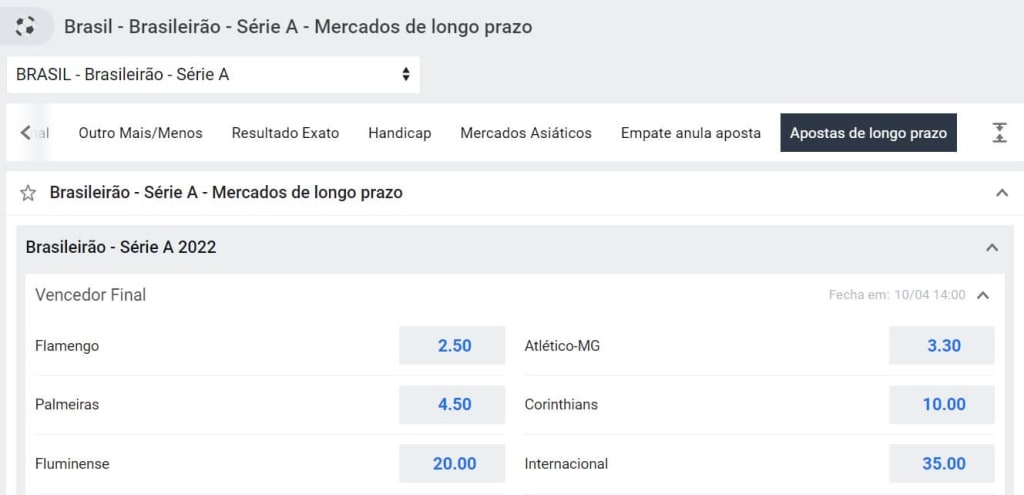Go to Mercados Asiáticos tab

[526, 133]
